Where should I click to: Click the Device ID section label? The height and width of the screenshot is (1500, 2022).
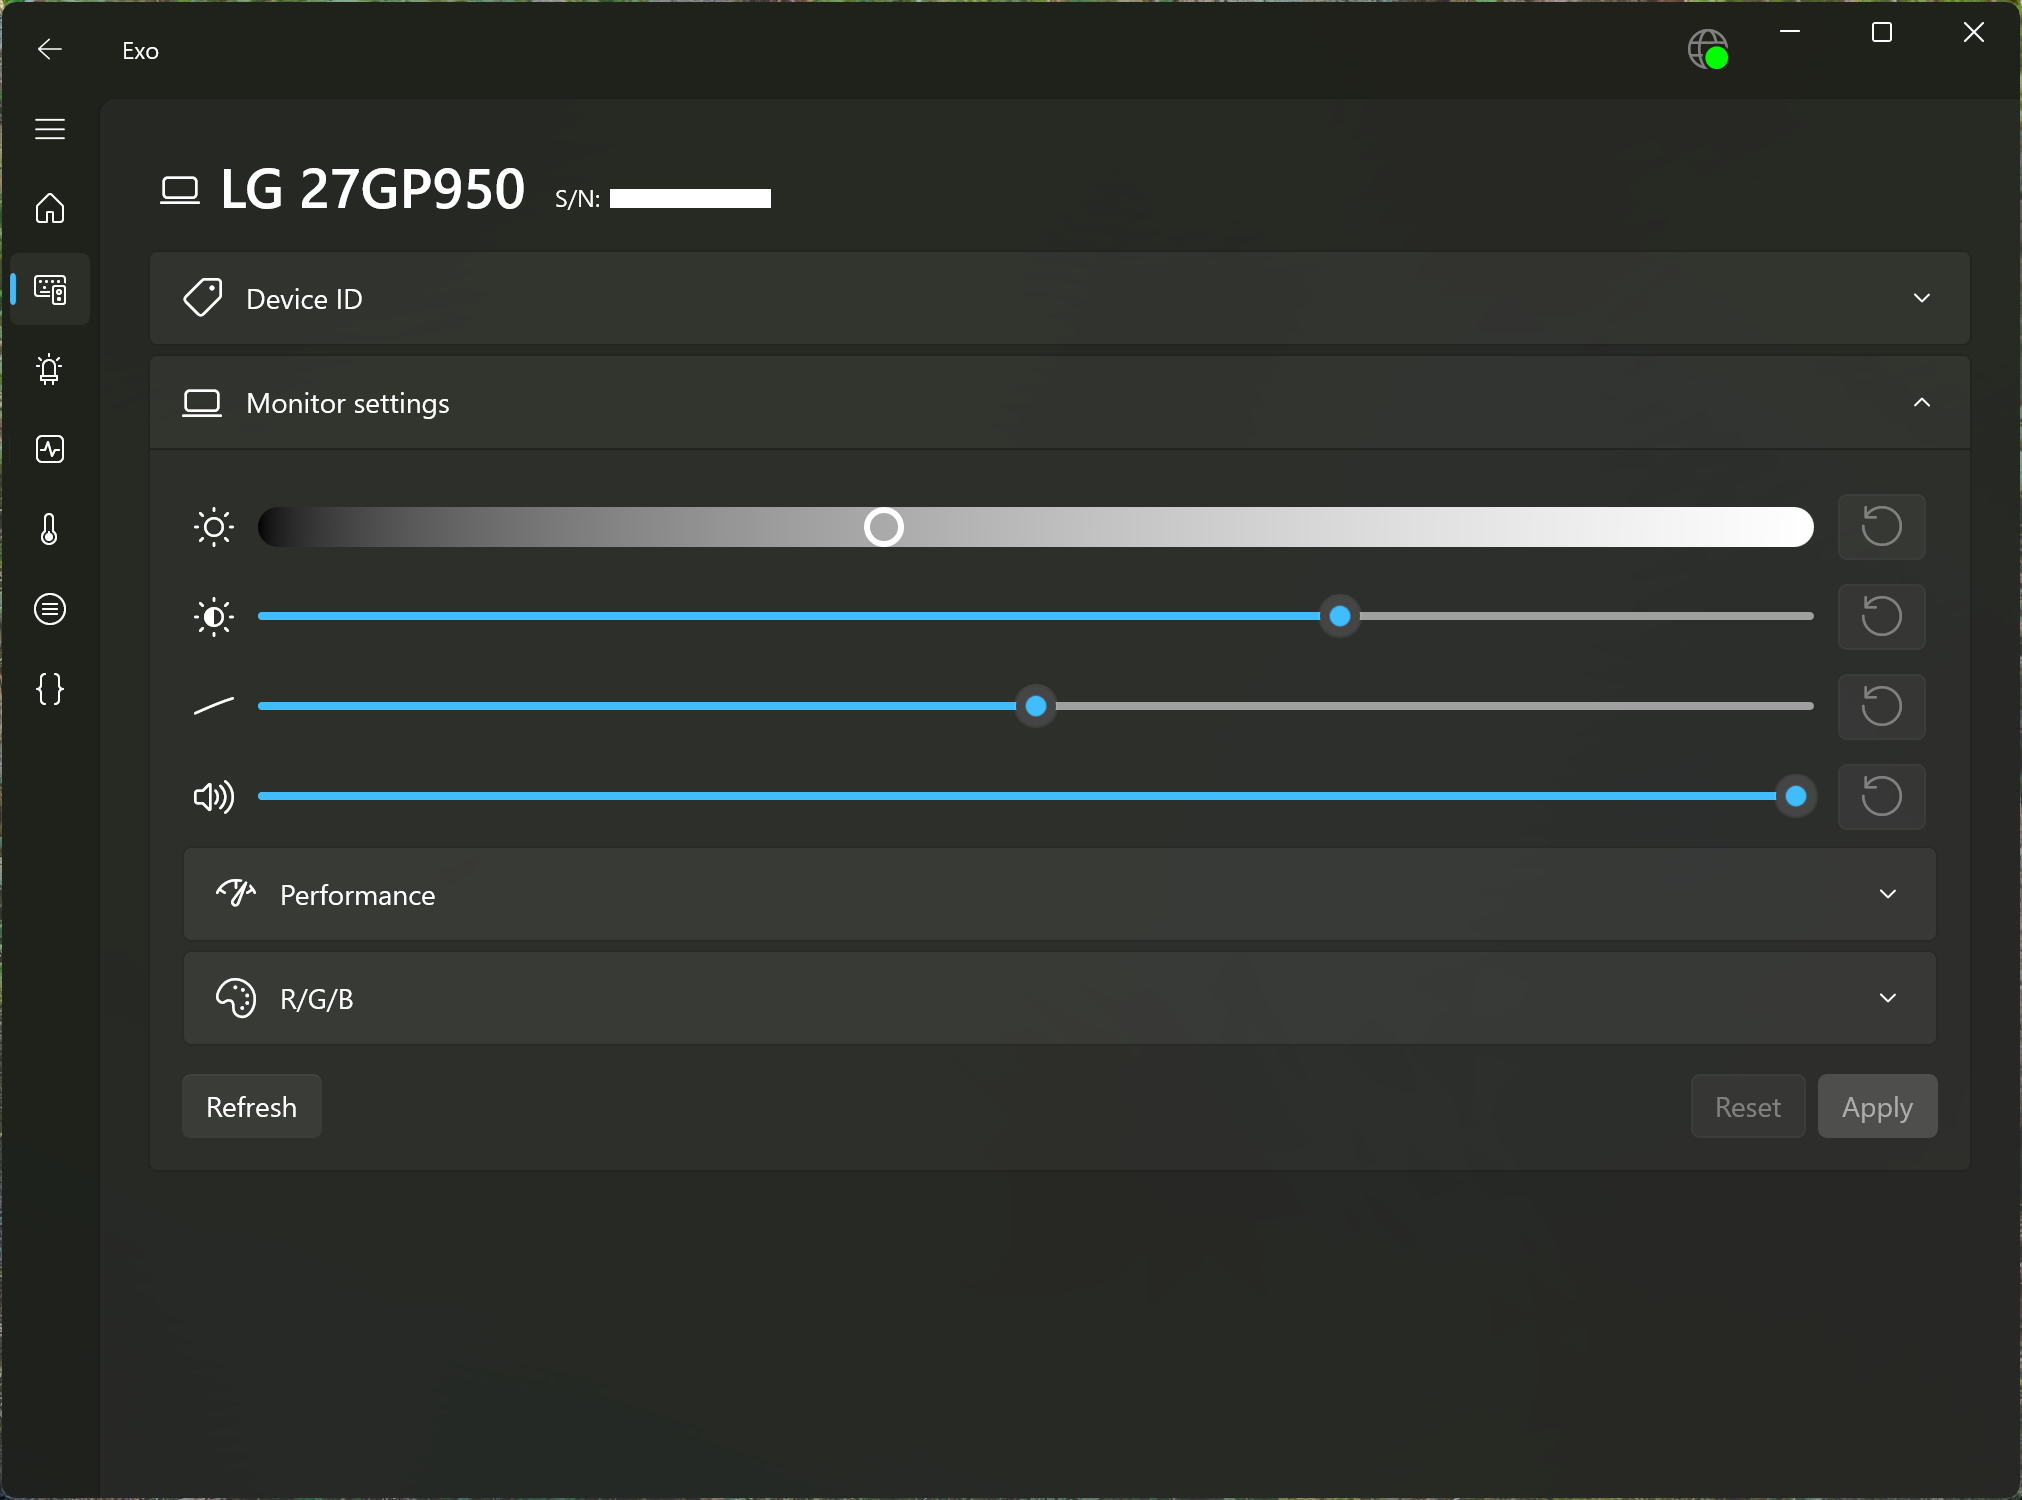(x=304, y=298)
